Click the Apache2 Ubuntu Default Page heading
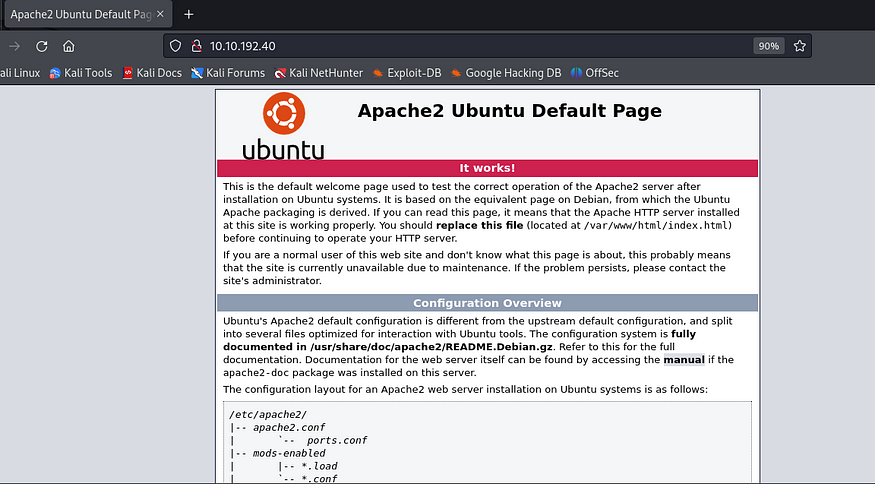Screen dimensions: 875x484 pyautogui.click(x=509, y=111)
